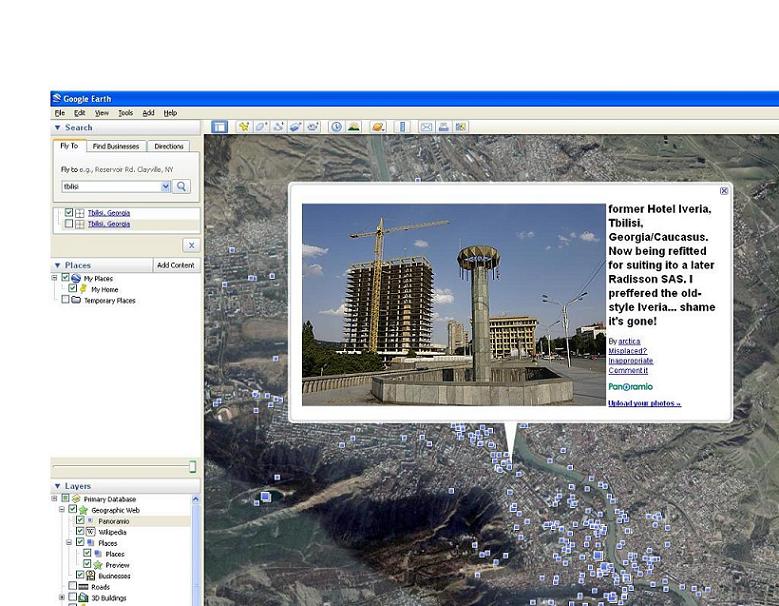Click View in Google Maps icon

461,127
